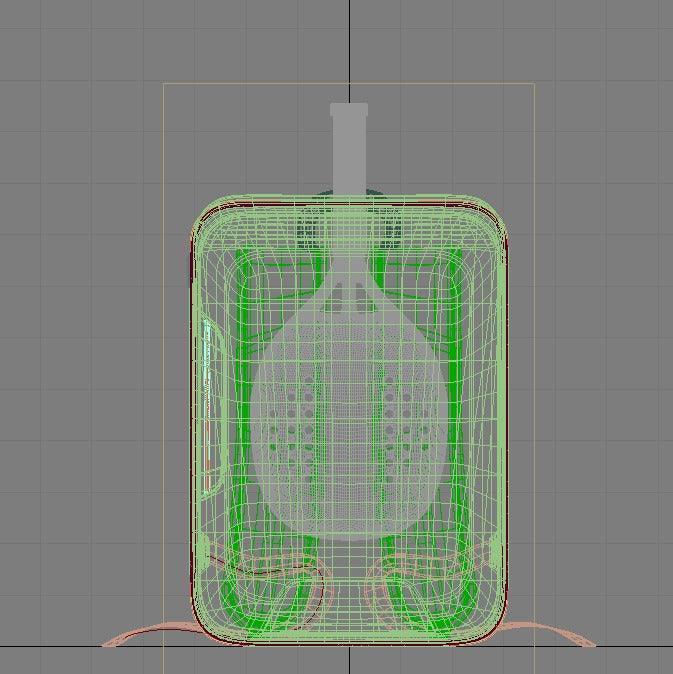Click the tan safe-frame border's top edge

point(250,84)
